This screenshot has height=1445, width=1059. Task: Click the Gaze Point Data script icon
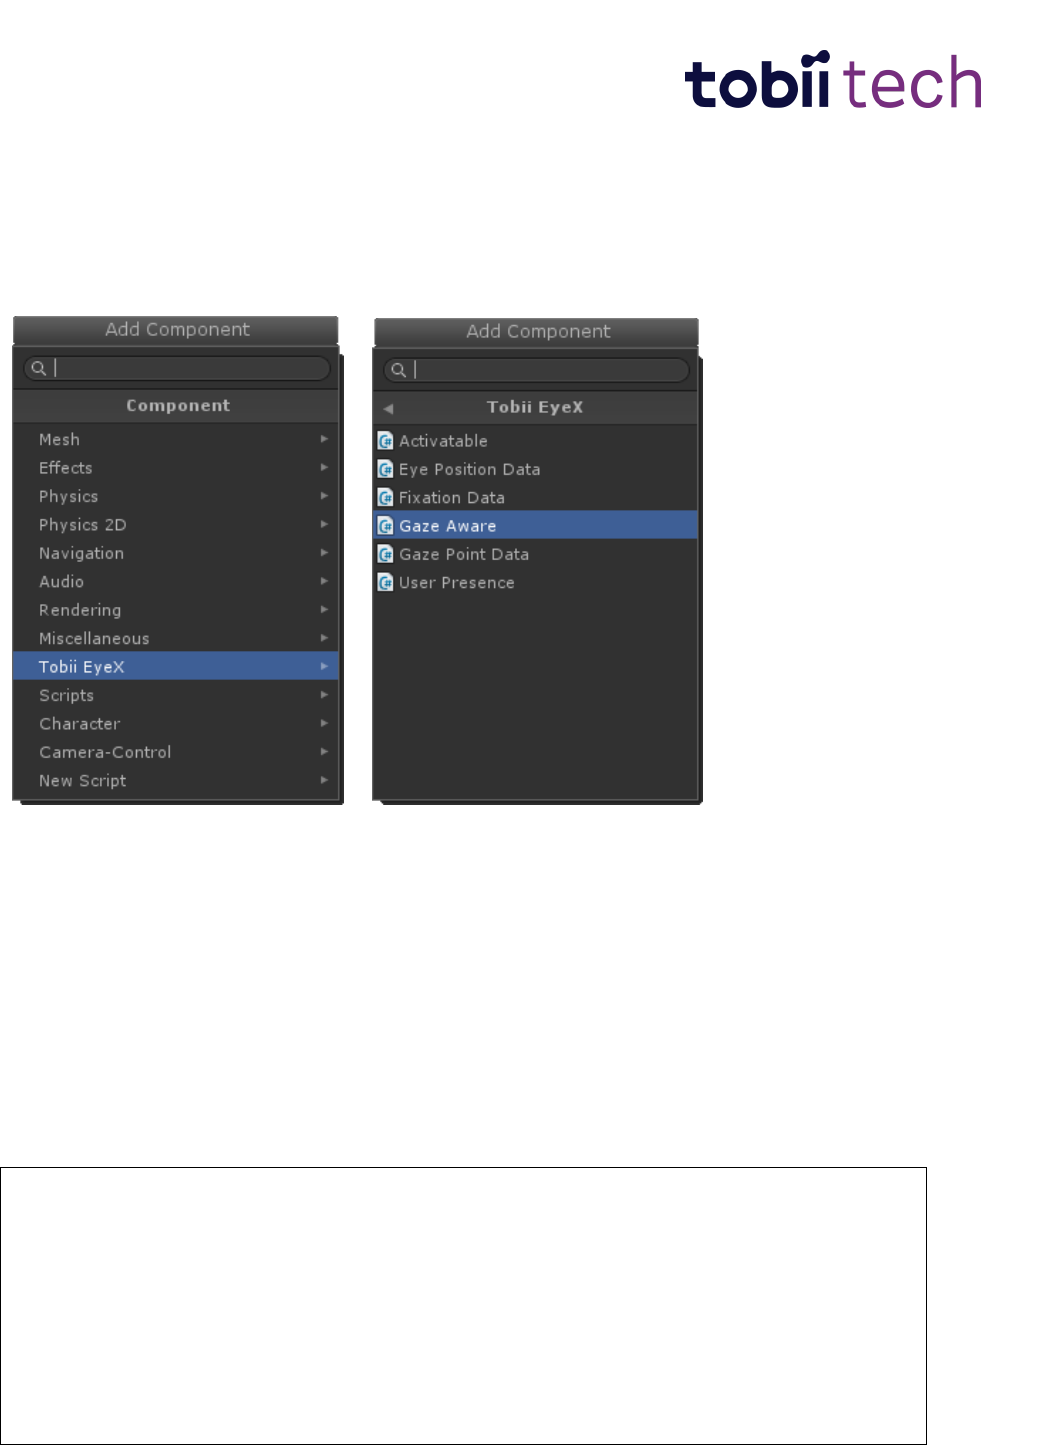click(x=385, y=554)
